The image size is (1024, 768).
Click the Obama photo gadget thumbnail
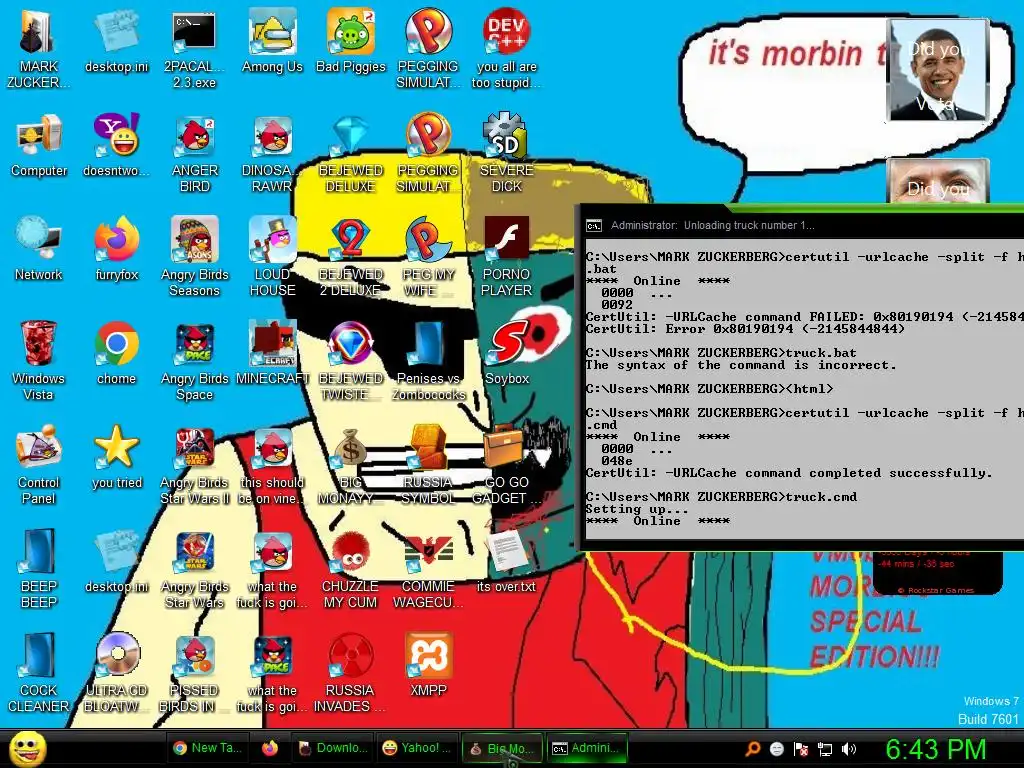point(938,69)
